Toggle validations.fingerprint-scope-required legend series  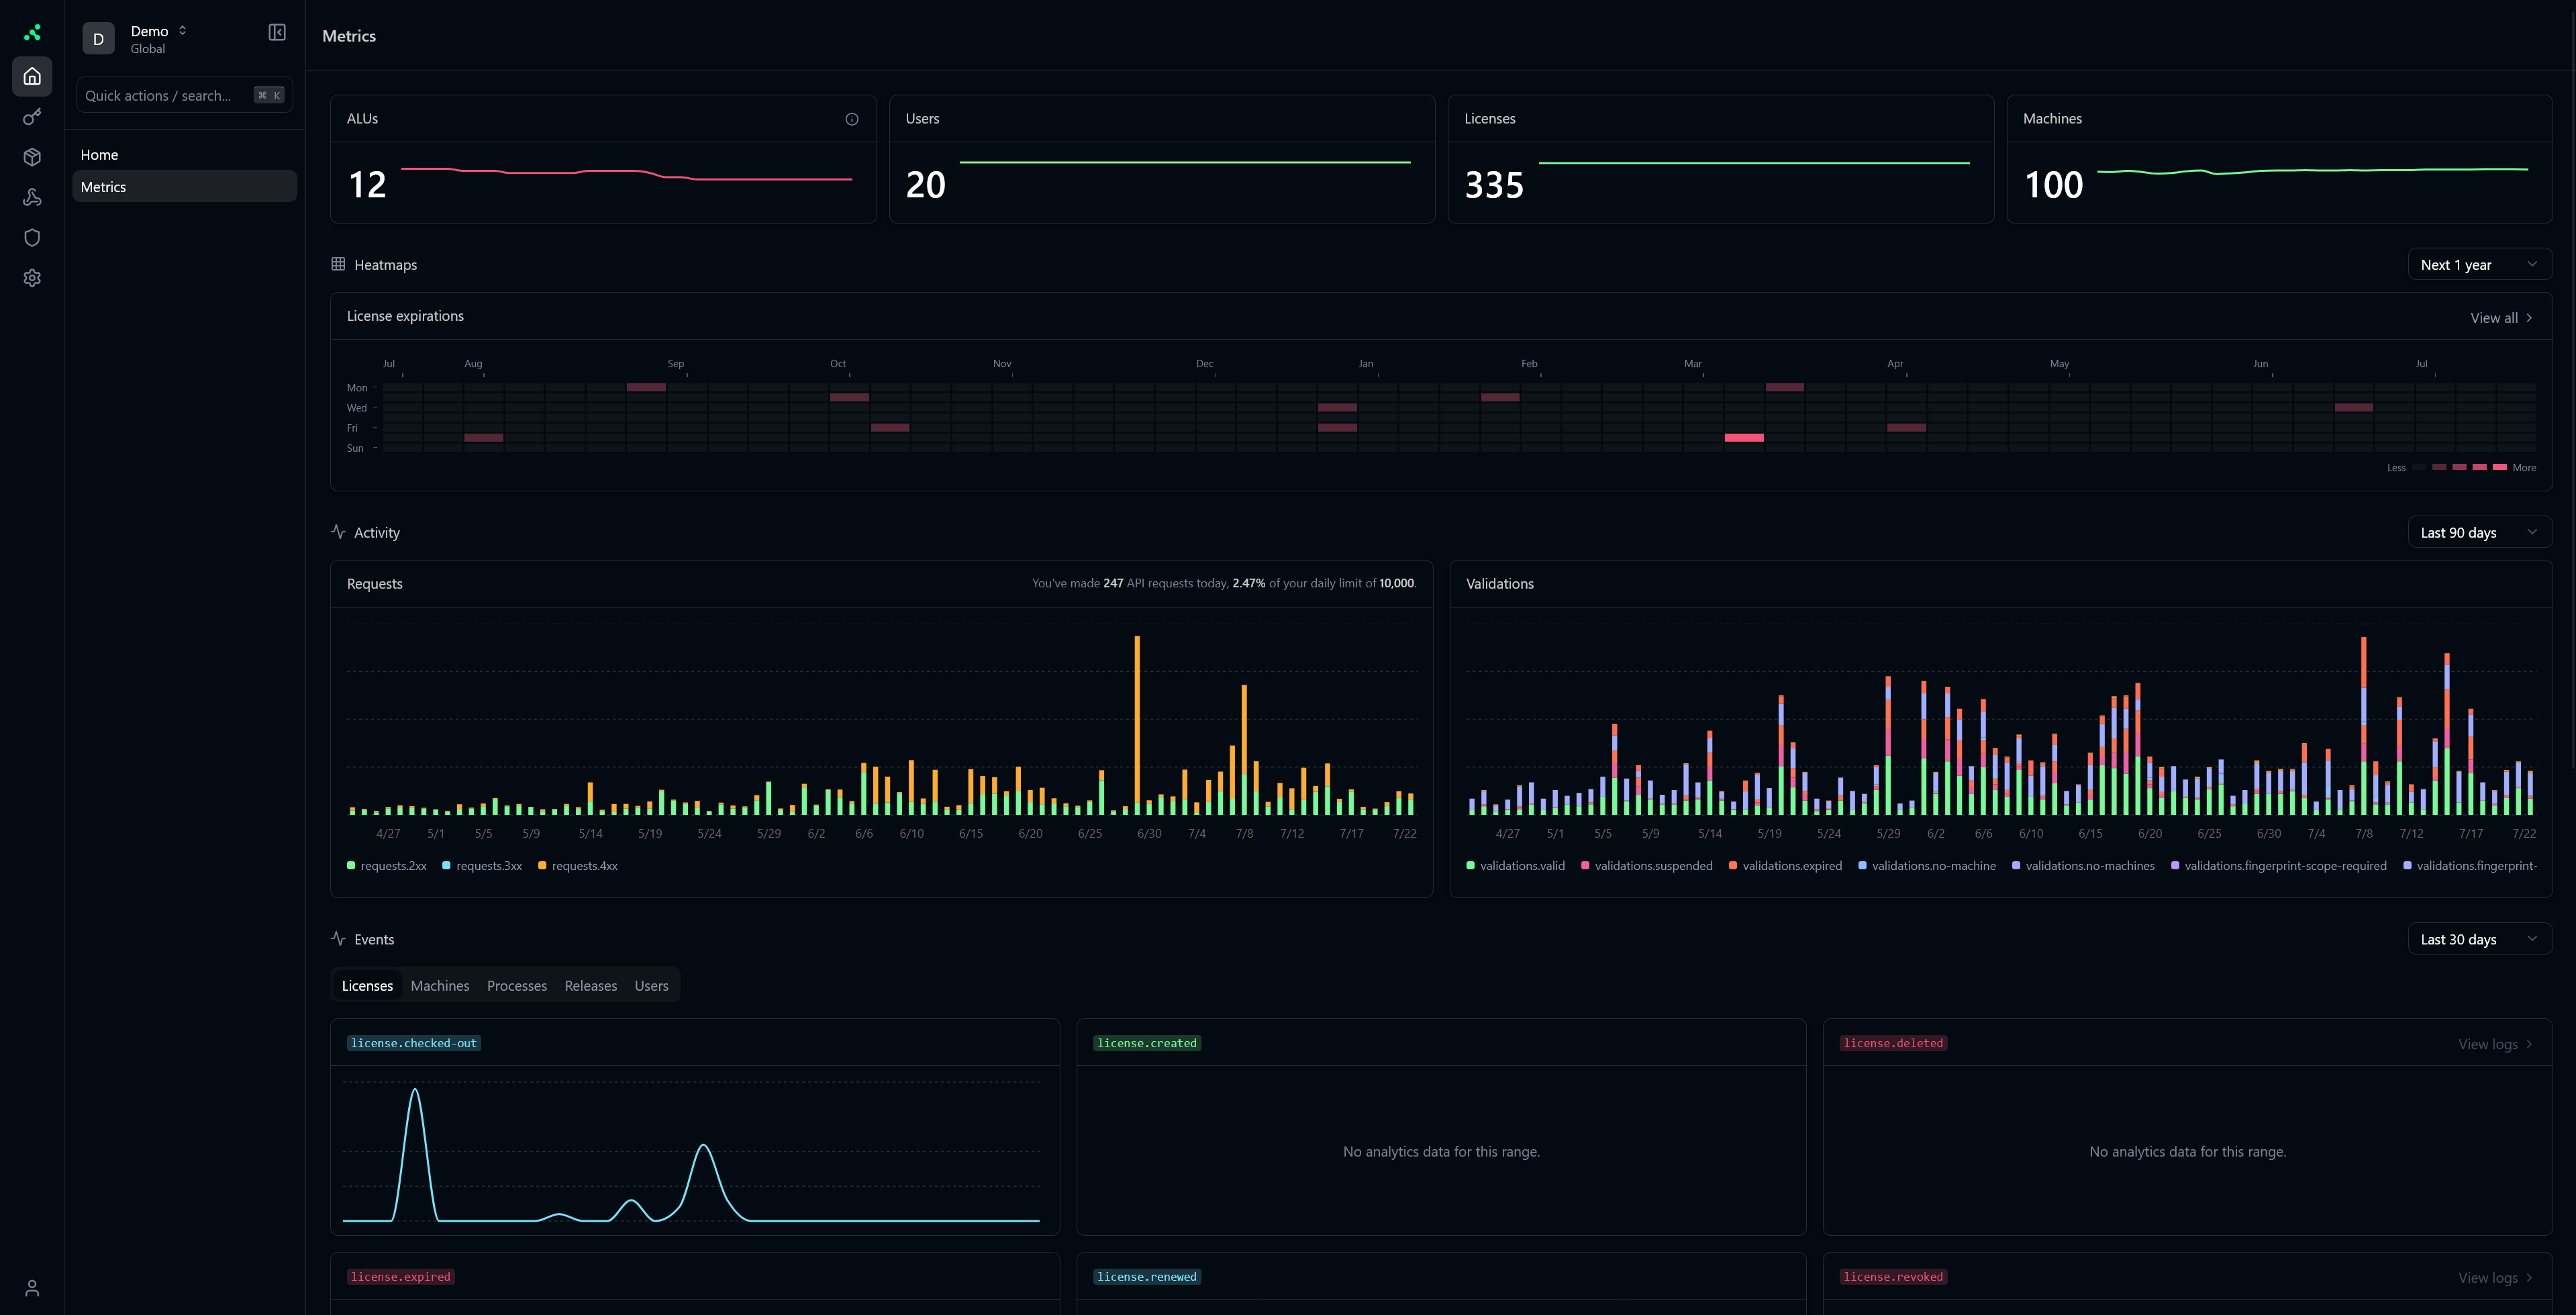[2279, 866]
